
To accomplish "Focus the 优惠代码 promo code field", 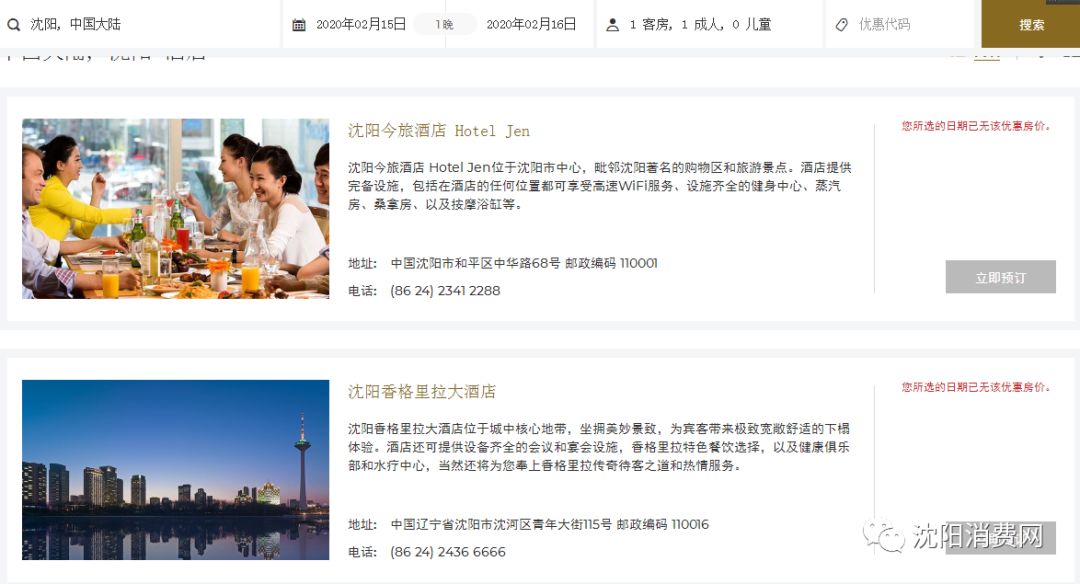I will [902, 24].
